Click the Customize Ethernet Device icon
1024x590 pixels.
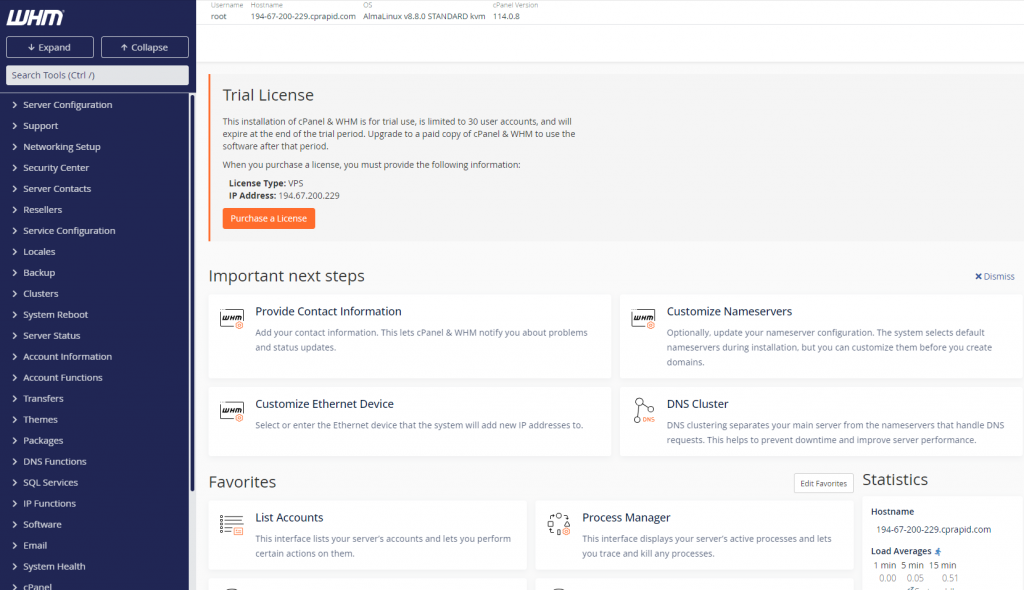pyautogui.click(x=232, y=411)
